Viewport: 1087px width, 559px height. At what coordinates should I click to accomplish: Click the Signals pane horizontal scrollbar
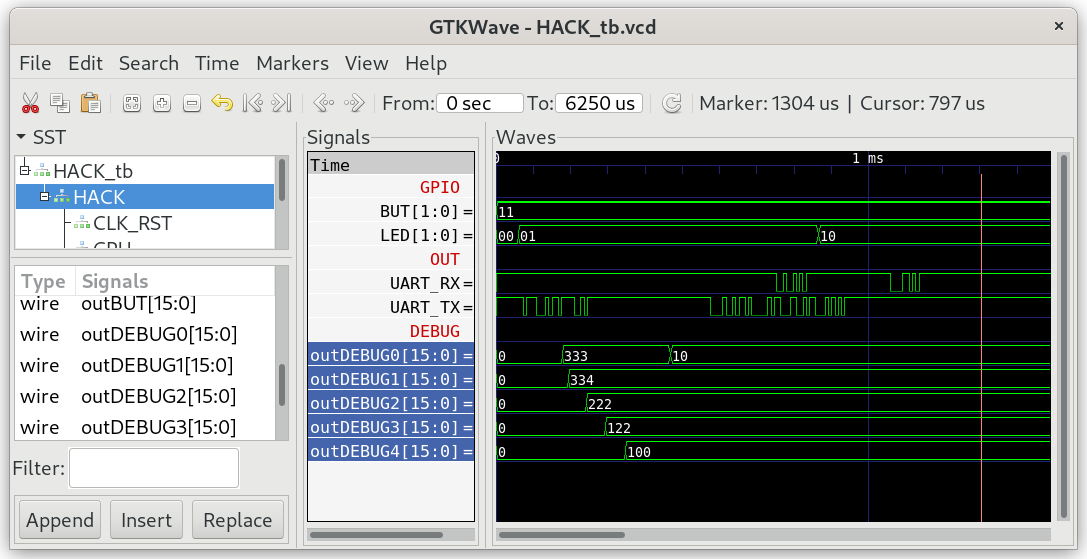(376, 535)
